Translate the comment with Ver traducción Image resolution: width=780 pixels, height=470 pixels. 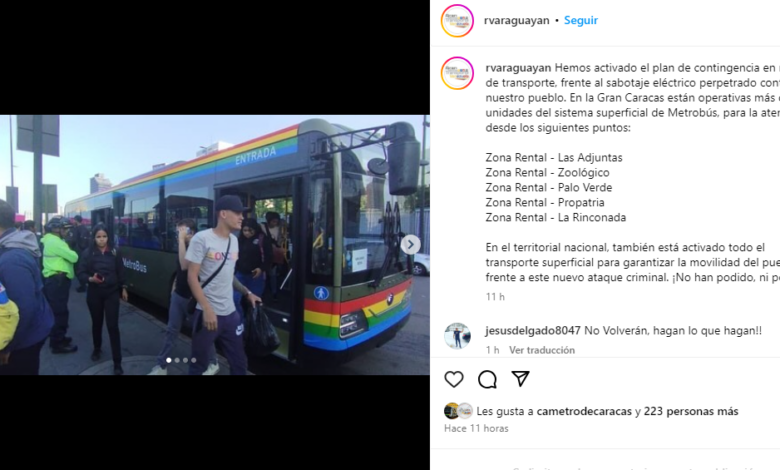click(542, 350)
